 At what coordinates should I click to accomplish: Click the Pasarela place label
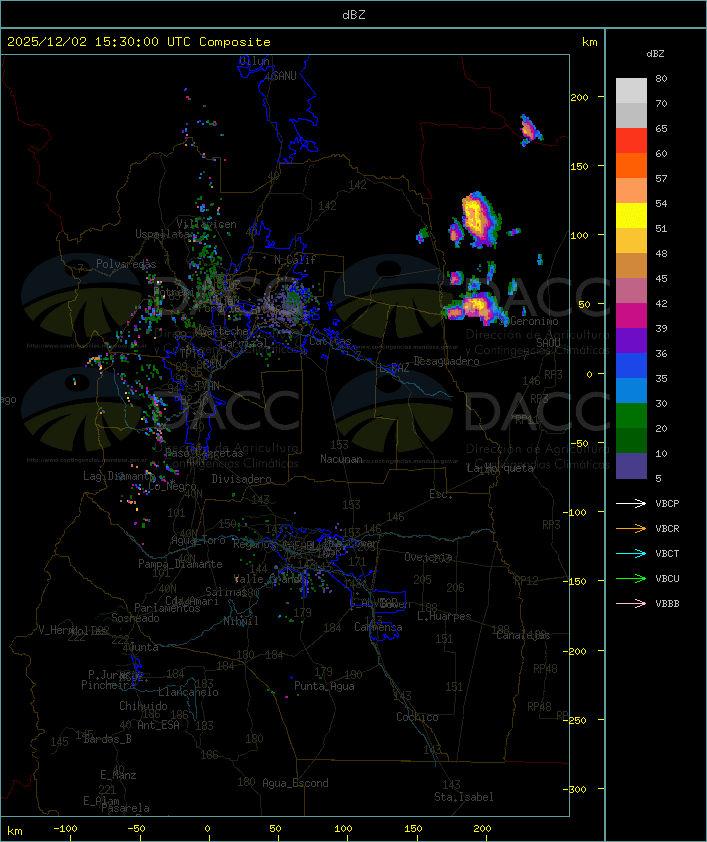125,808
